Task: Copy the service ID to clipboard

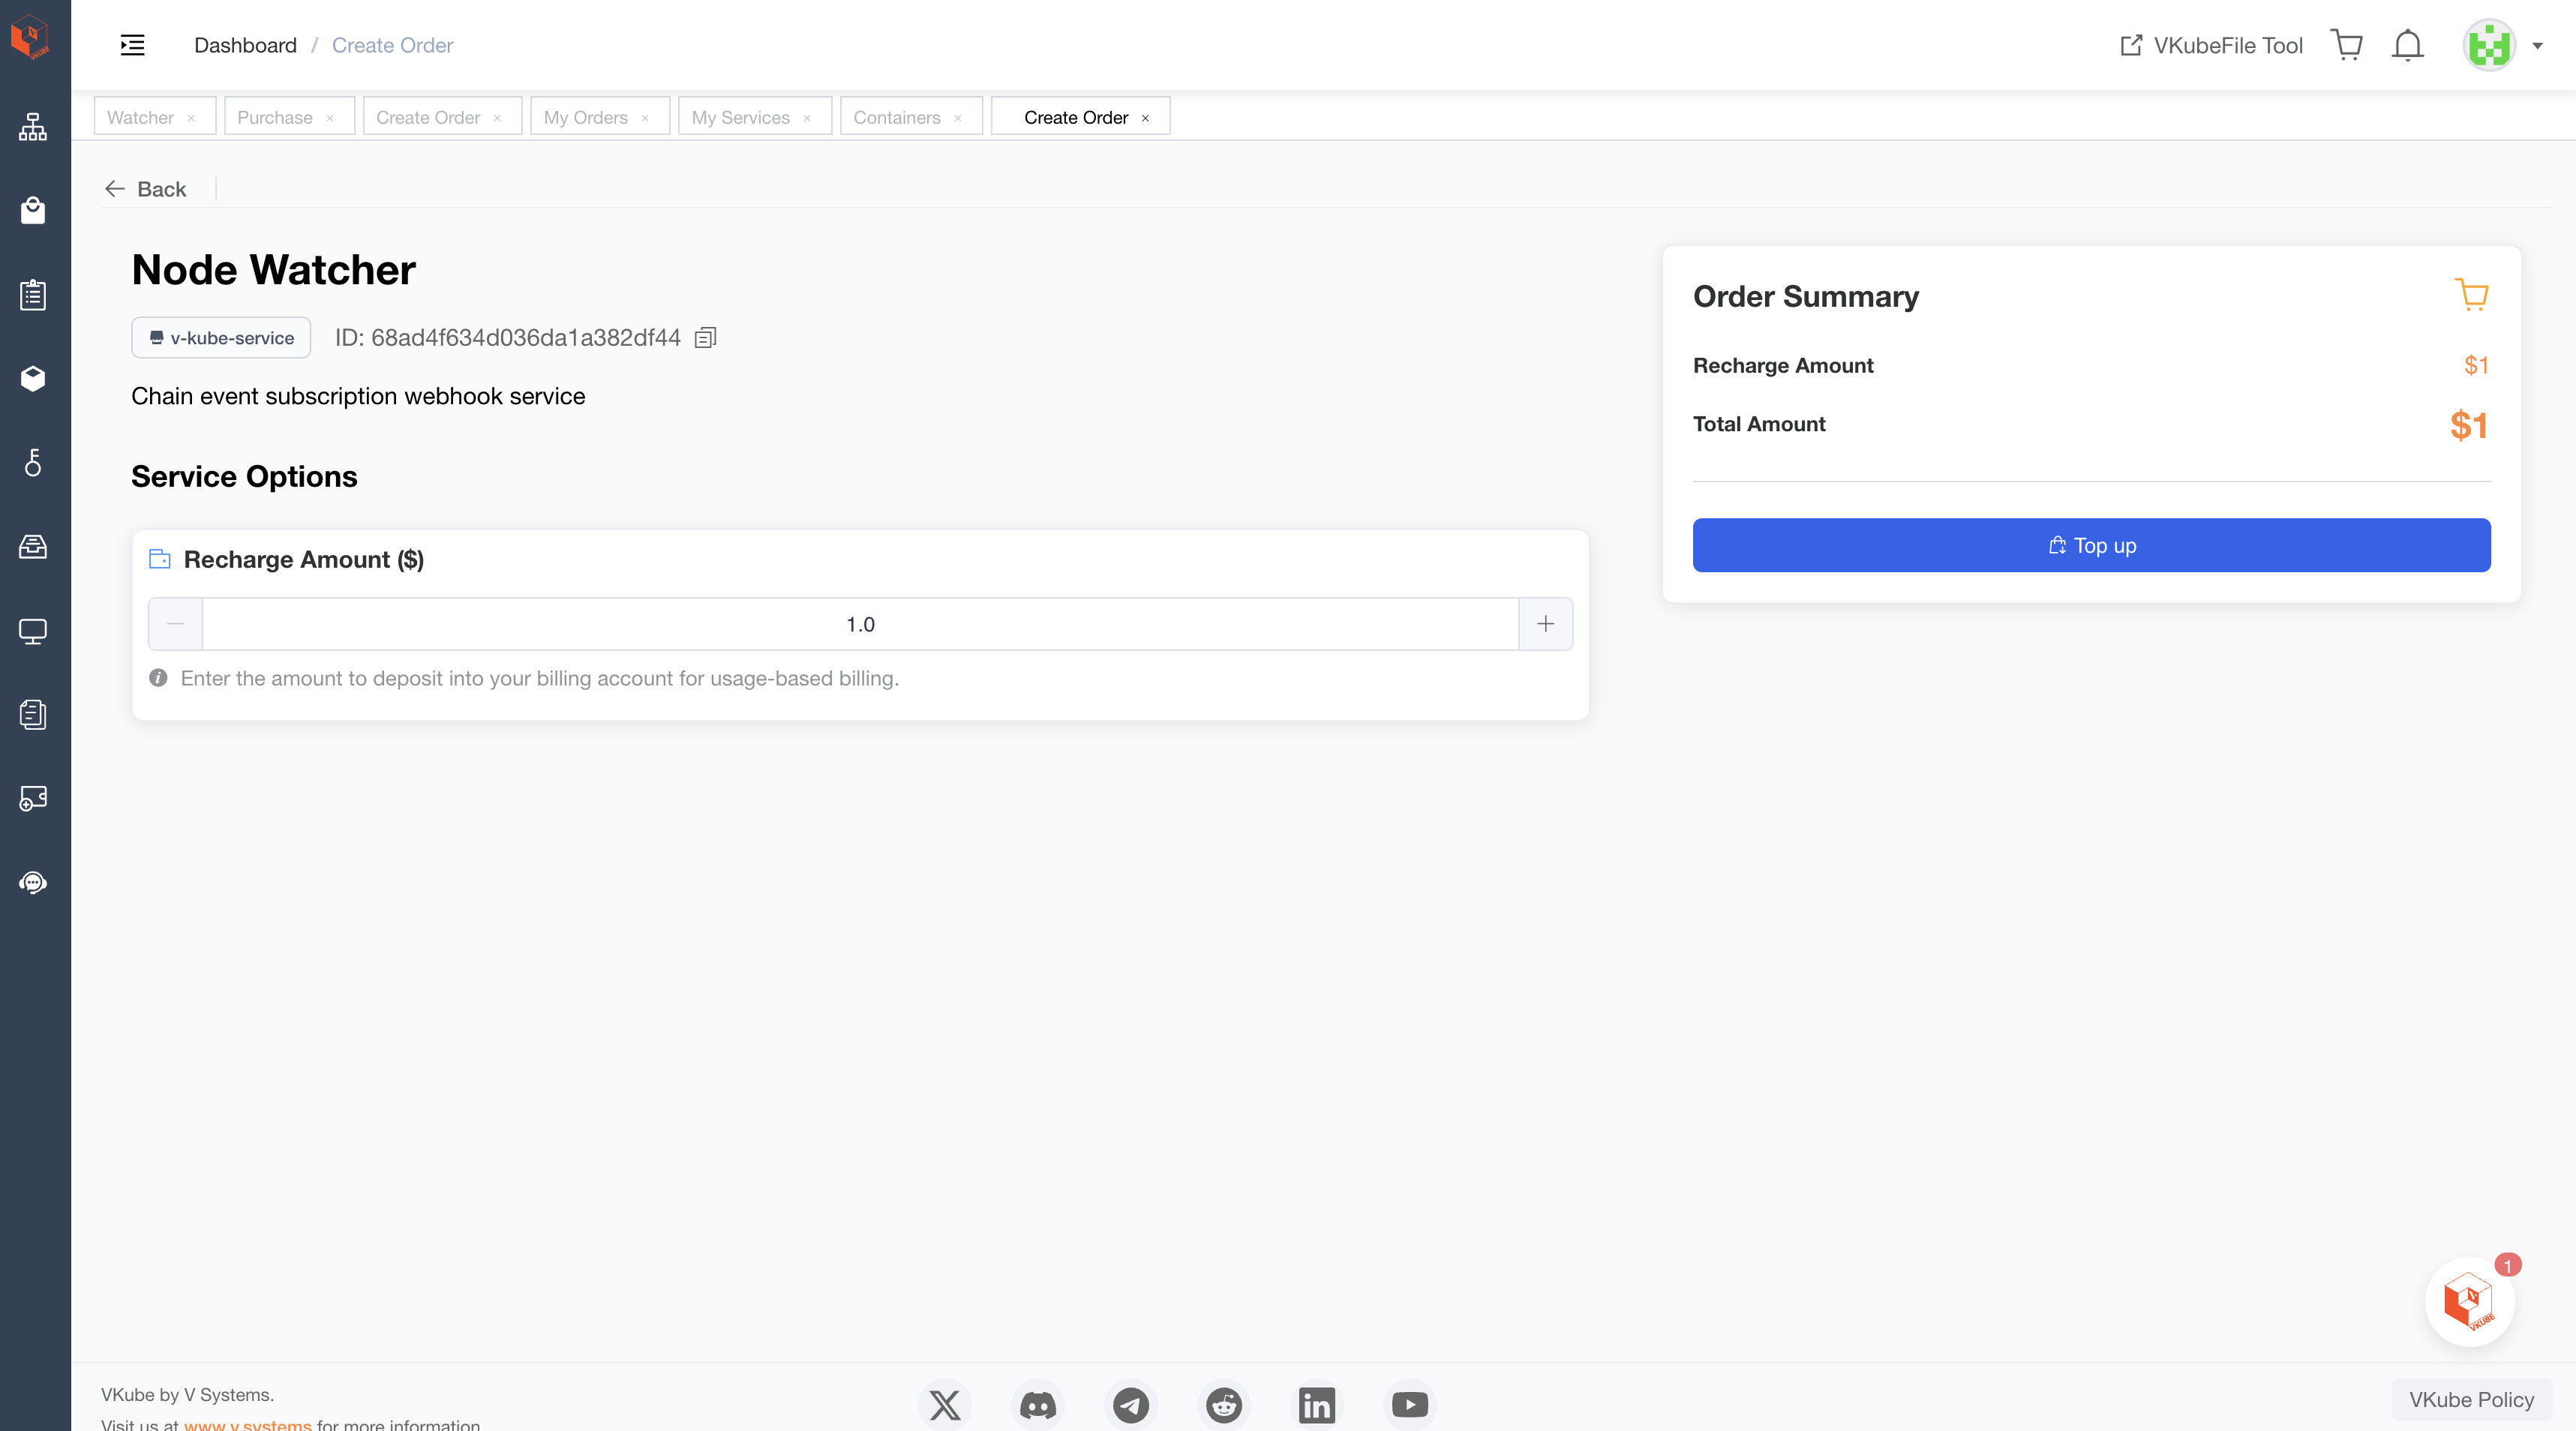Action: pos(705,338)
